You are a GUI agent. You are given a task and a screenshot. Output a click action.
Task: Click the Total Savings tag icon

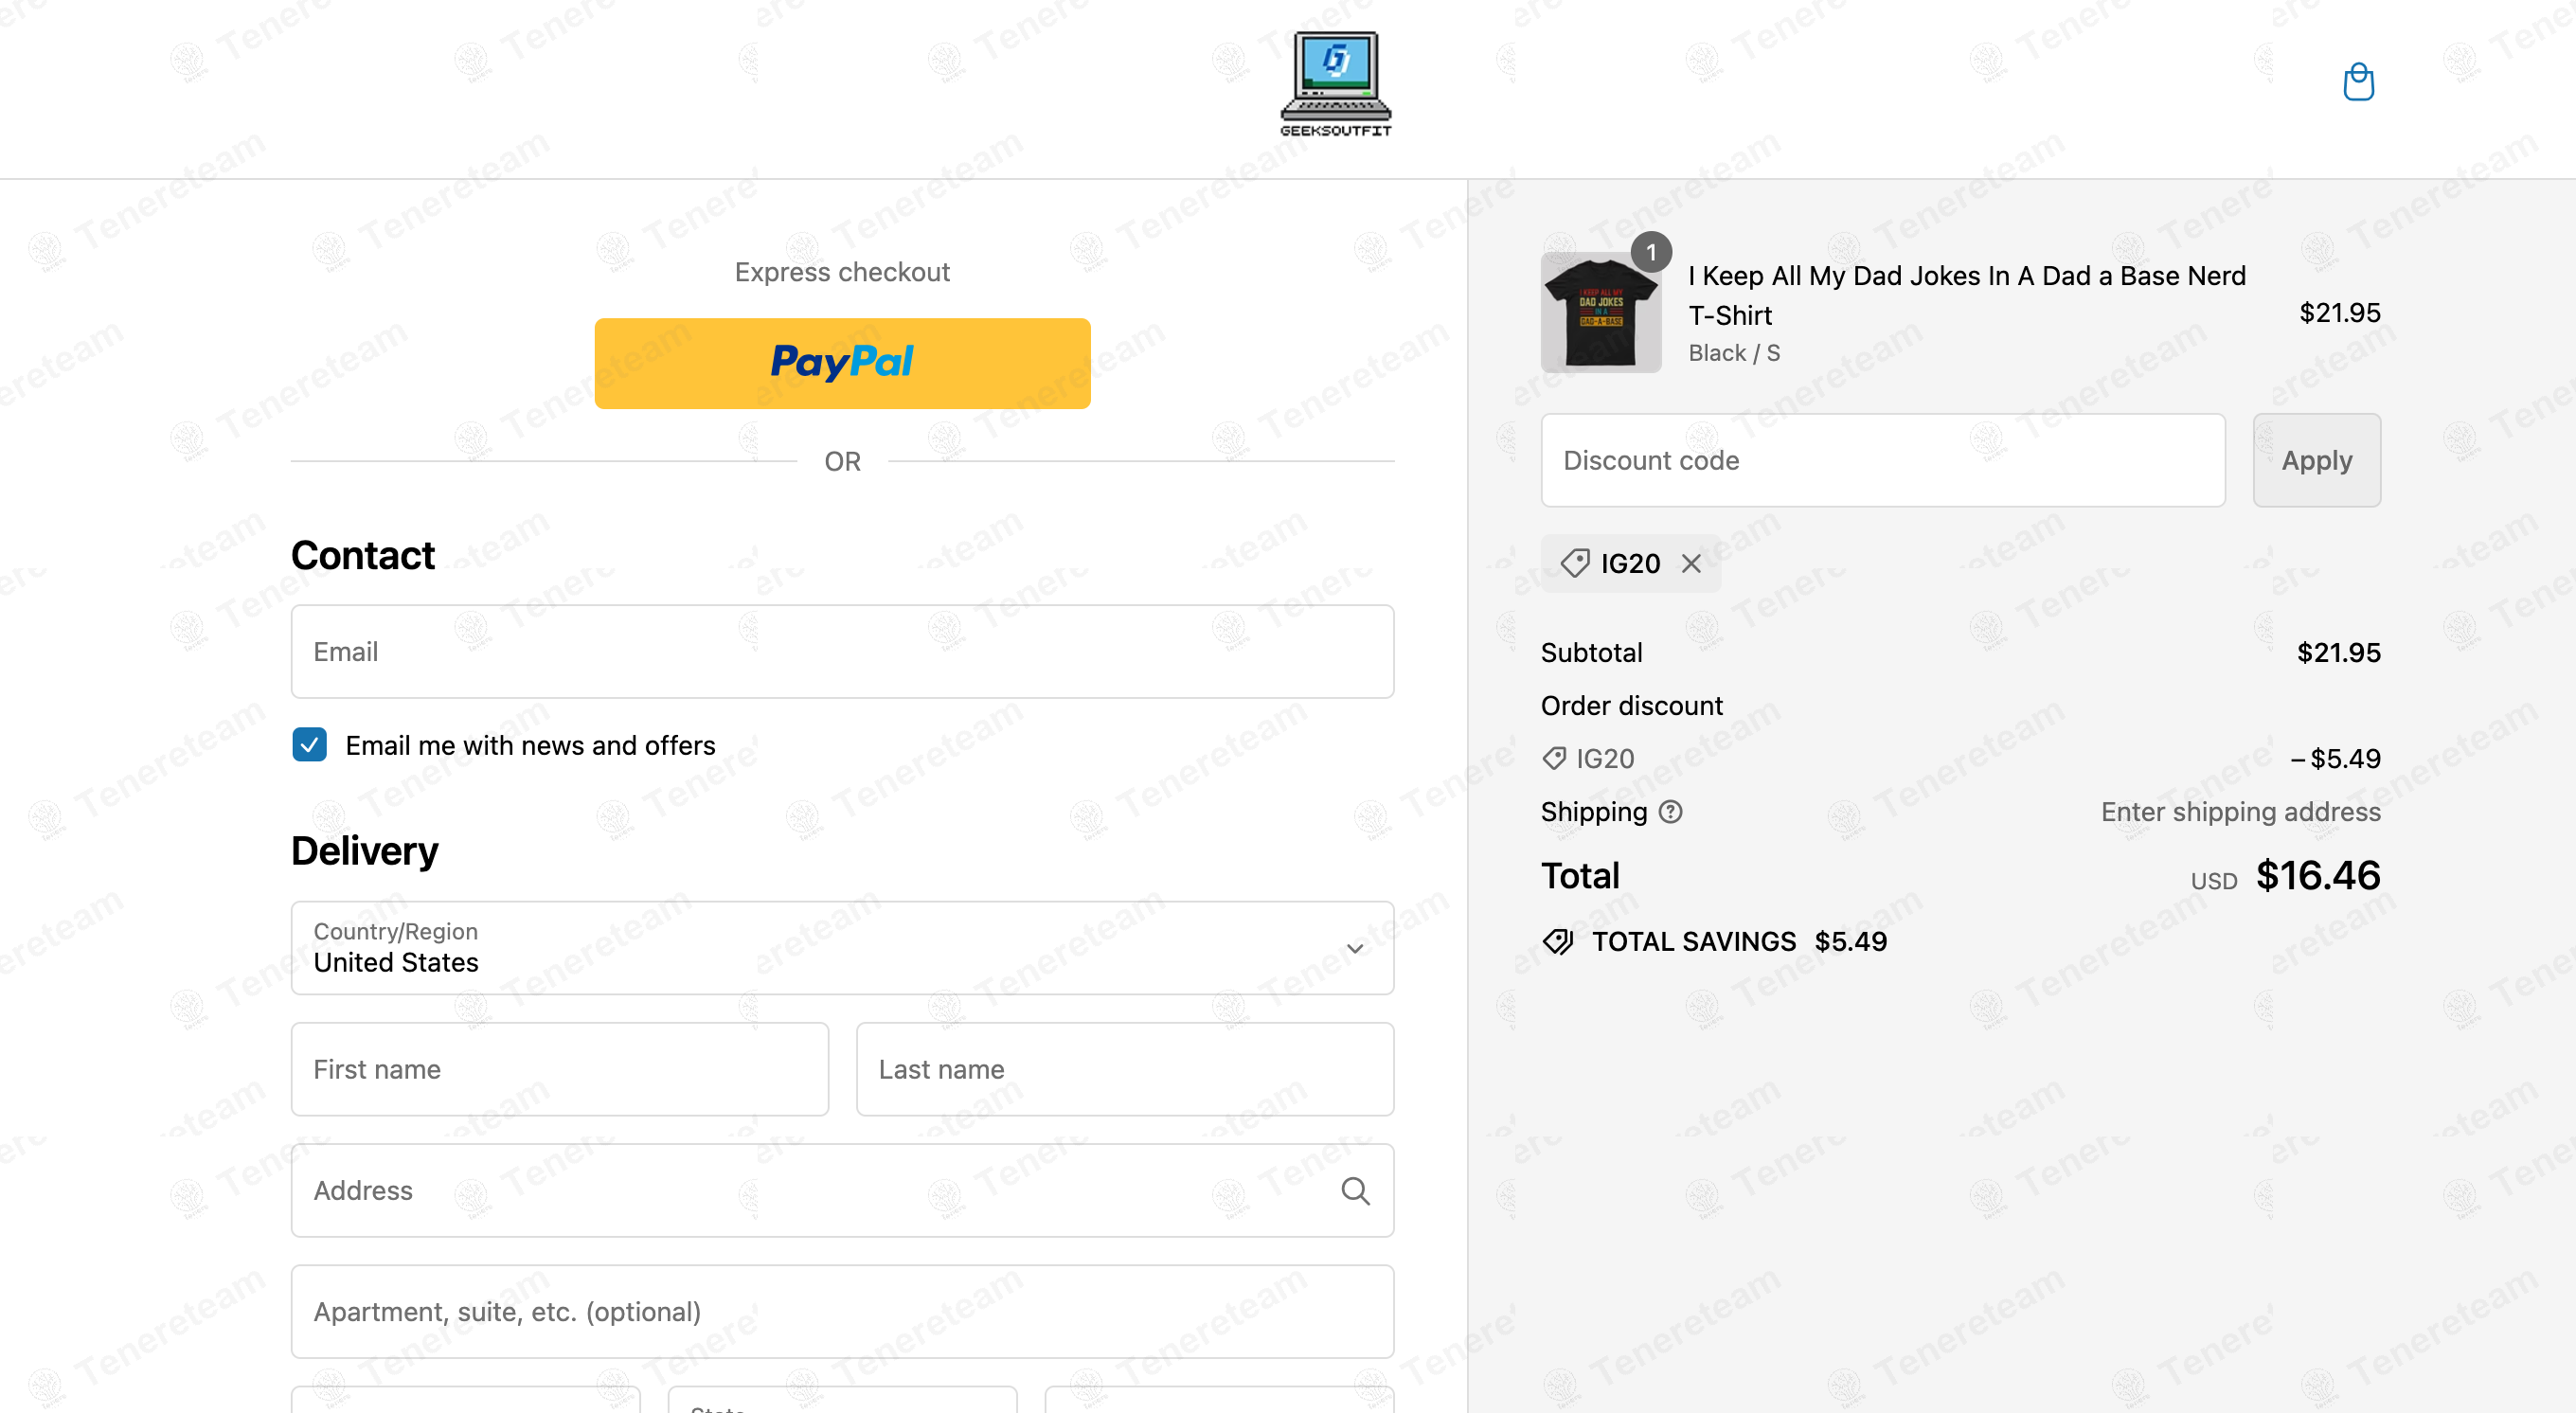pos(1558,941)
